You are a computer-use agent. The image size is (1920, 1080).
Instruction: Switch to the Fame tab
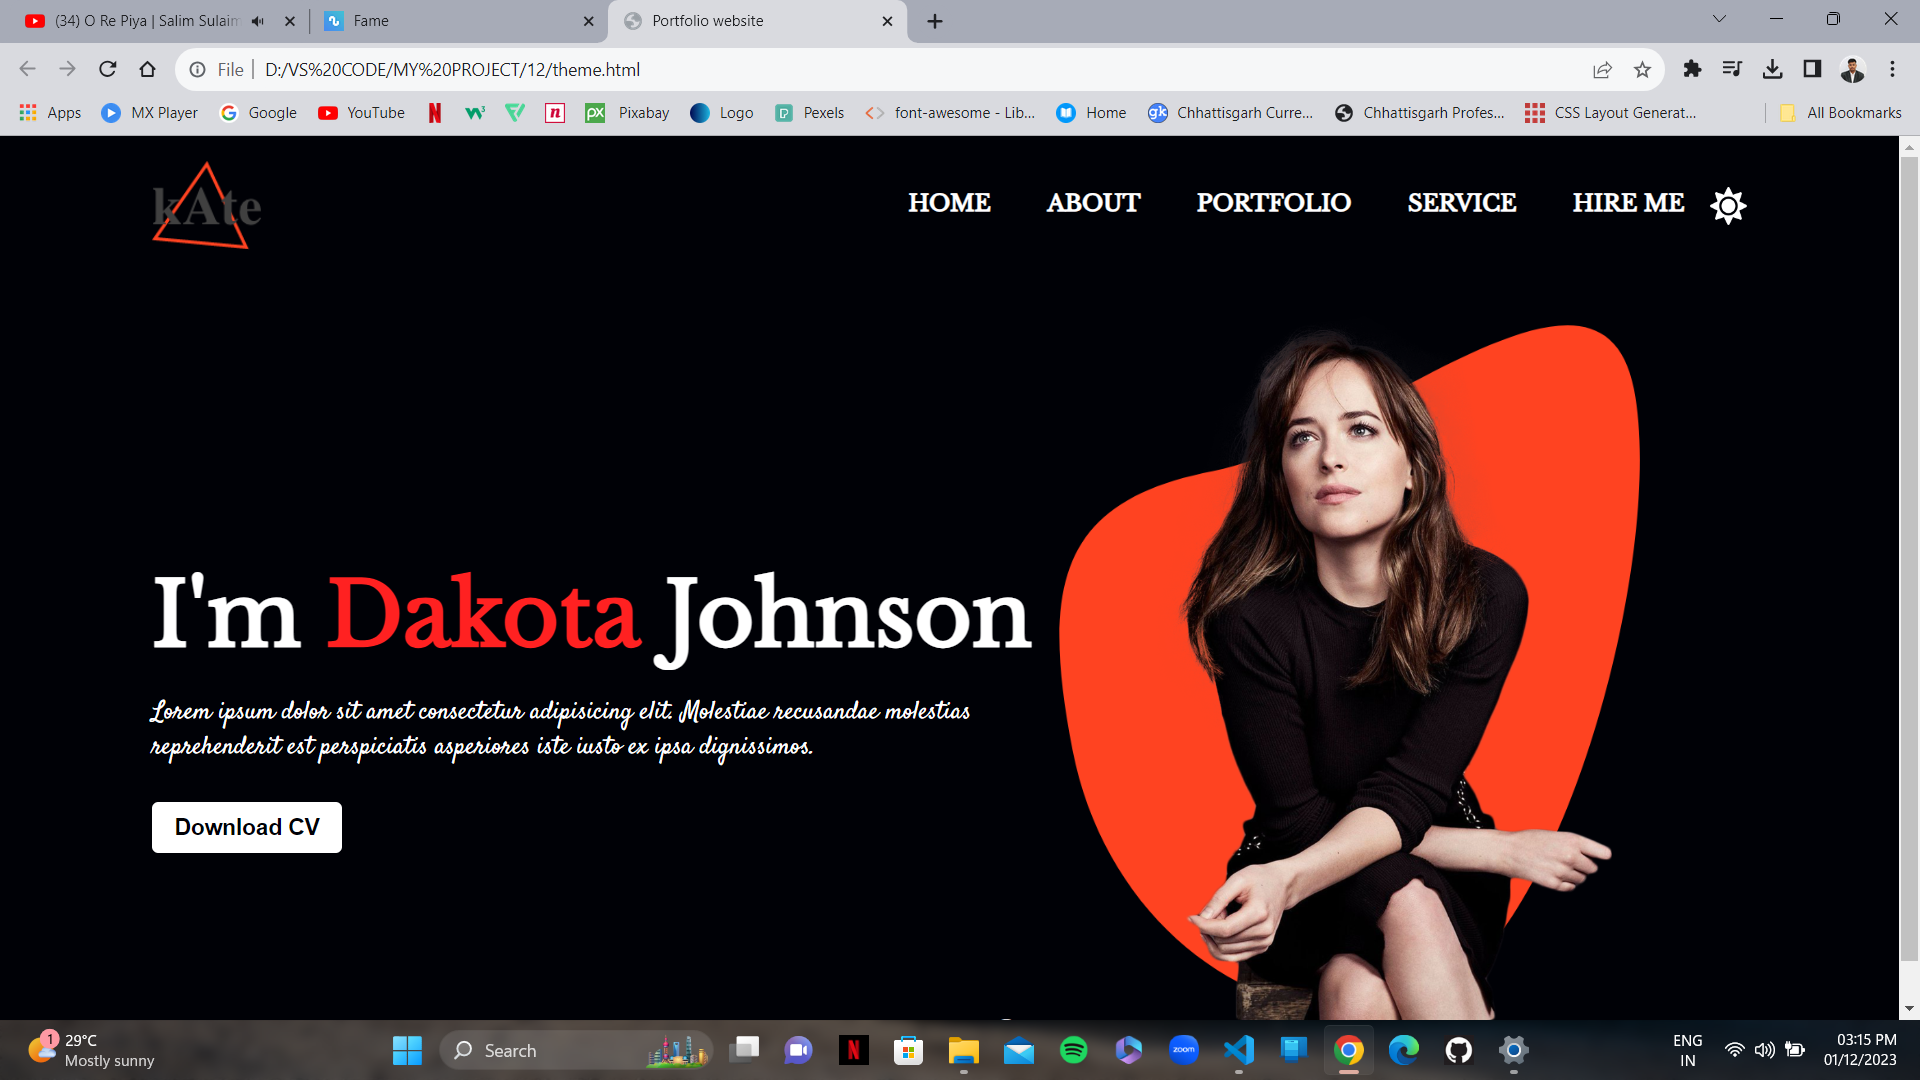[460, 21]
